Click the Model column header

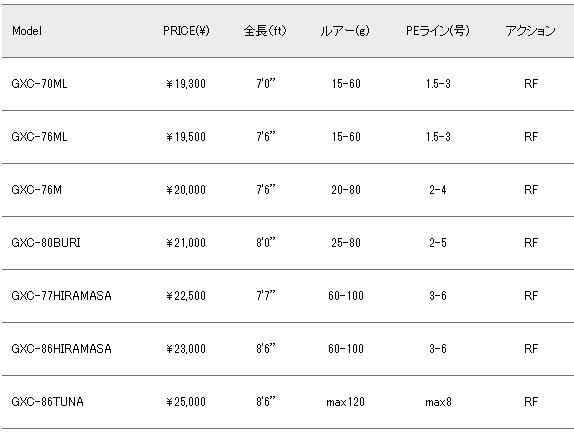click(27, 31)
